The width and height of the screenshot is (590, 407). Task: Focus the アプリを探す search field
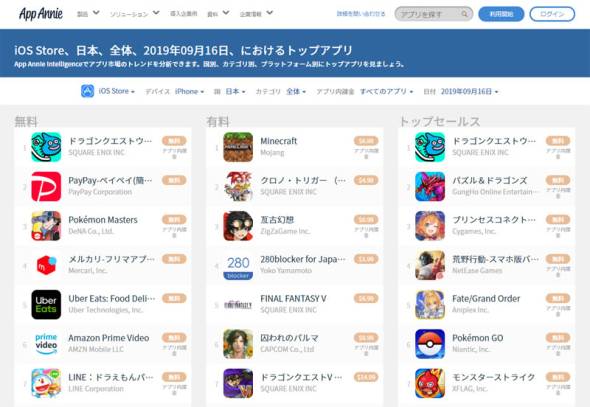[x=433, y=14]
